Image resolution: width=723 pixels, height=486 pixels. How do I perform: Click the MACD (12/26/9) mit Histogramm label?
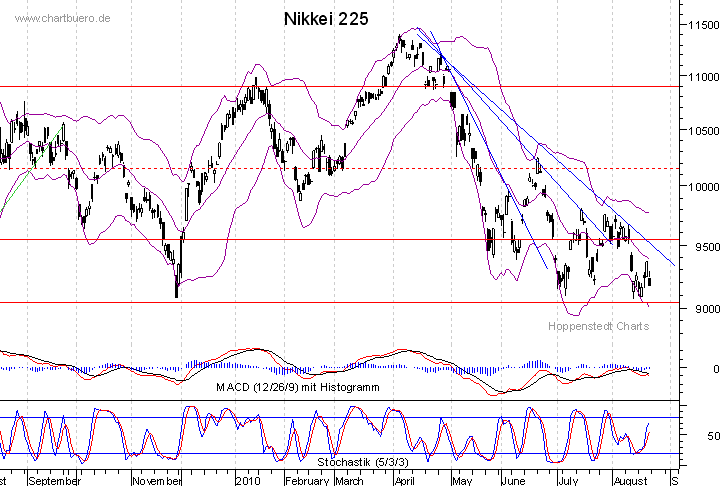[298, 387]
